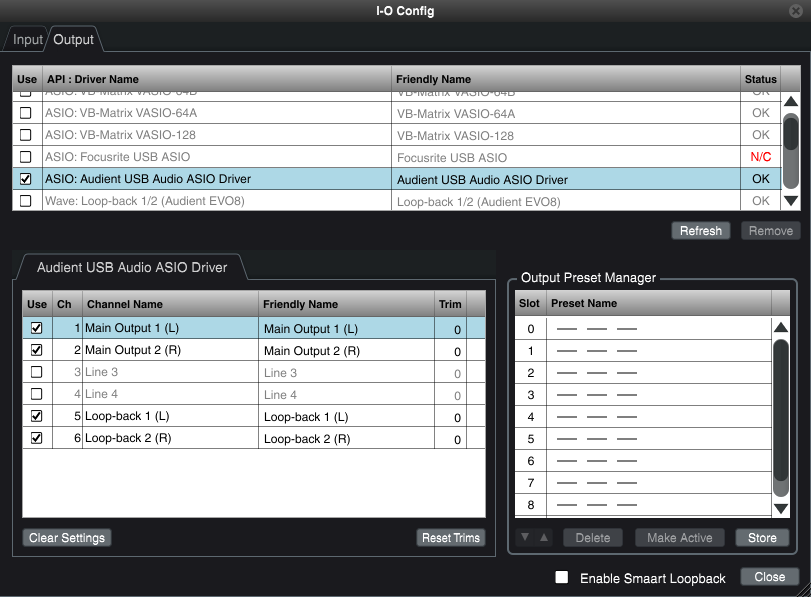Click 'API : Driver Name' column header
The width and height of the screenshot is (811, 597).
pos(217,79)
